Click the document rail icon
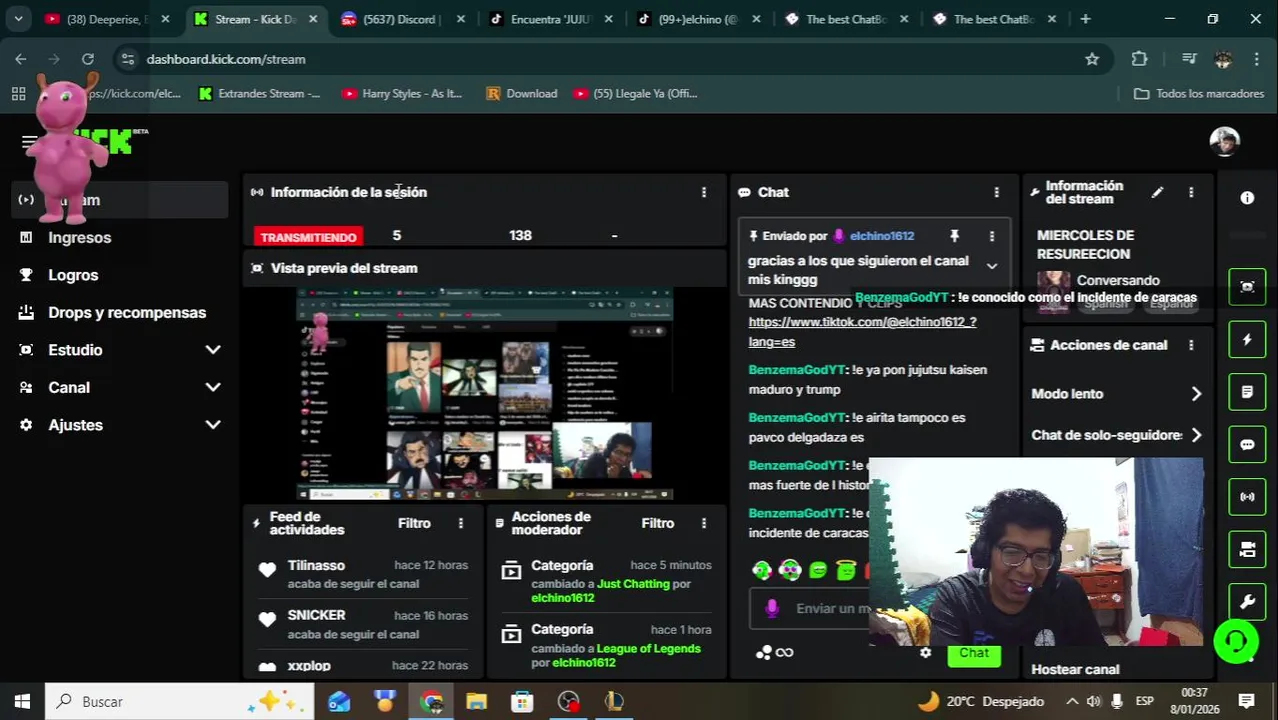This screenshot has height=720, width=1278. (1247, 392)
